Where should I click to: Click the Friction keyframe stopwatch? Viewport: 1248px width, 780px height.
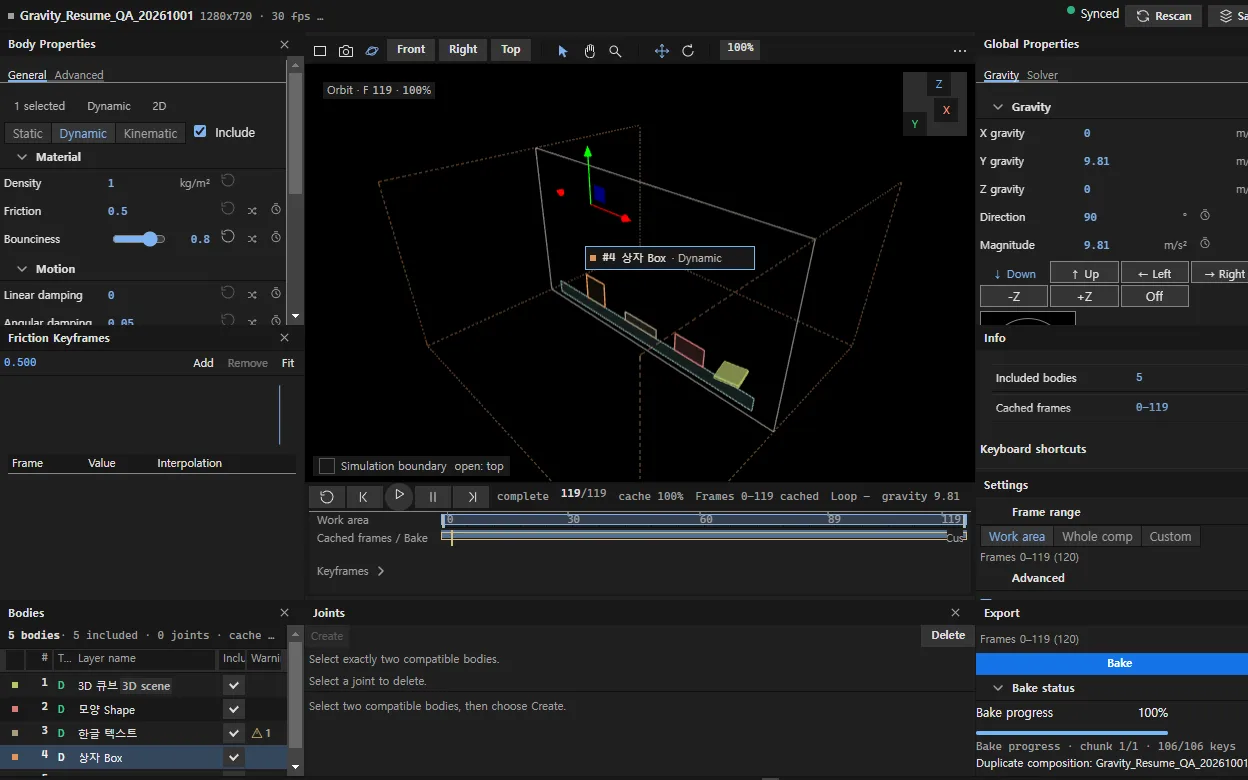pos(276,210)
